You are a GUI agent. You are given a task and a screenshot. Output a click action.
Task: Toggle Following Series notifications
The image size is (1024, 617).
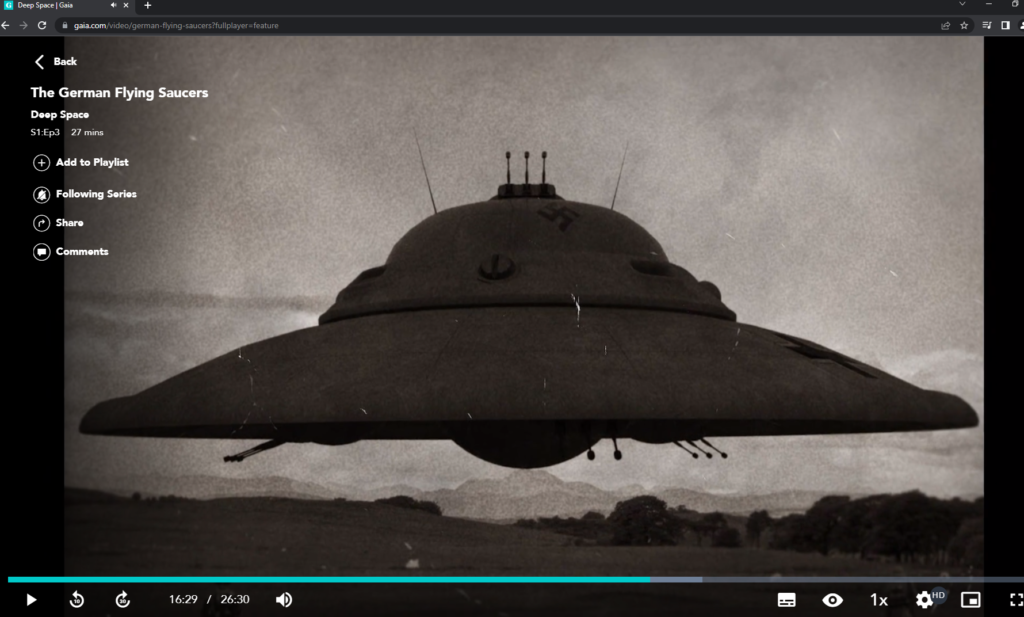pyautogui.click(x=85, y=194)
